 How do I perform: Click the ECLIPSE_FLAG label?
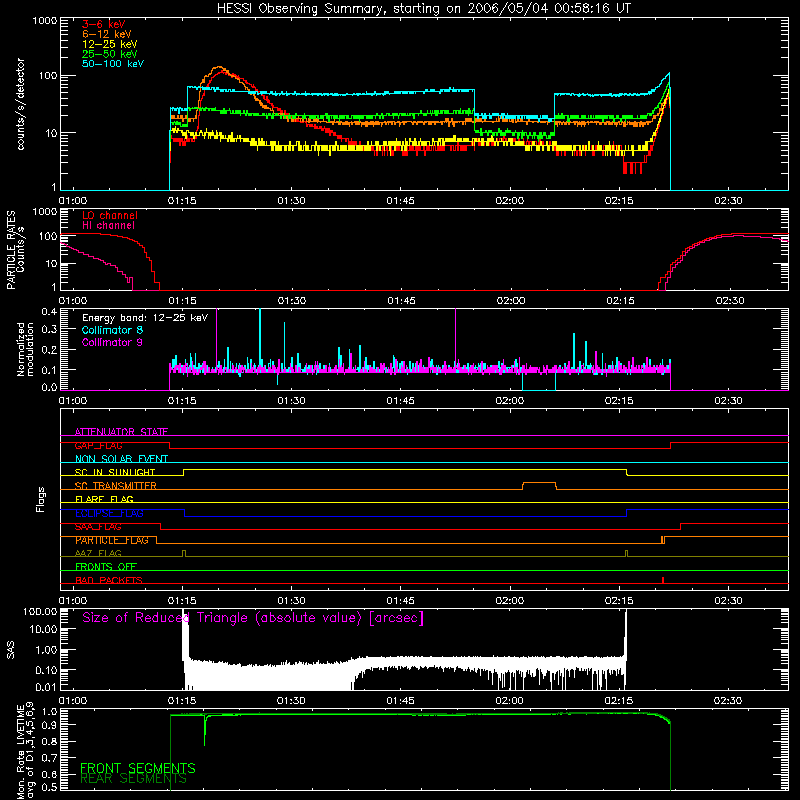[x=109, y=513]
